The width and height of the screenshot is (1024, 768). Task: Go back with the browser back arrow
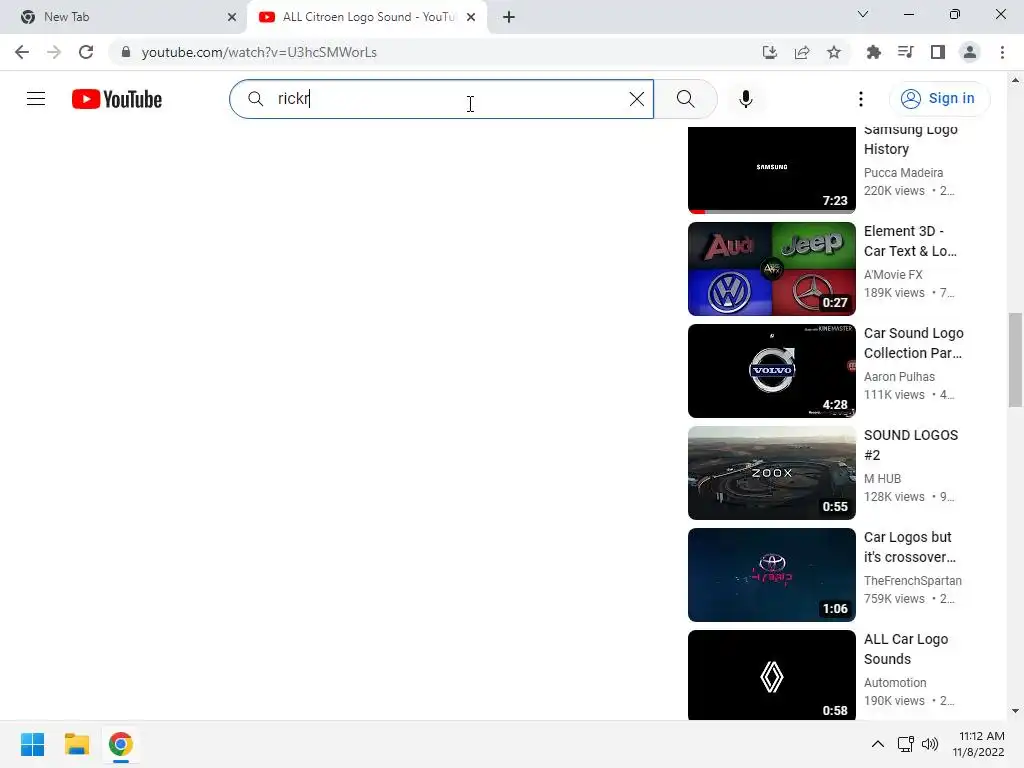pos(22,52)
